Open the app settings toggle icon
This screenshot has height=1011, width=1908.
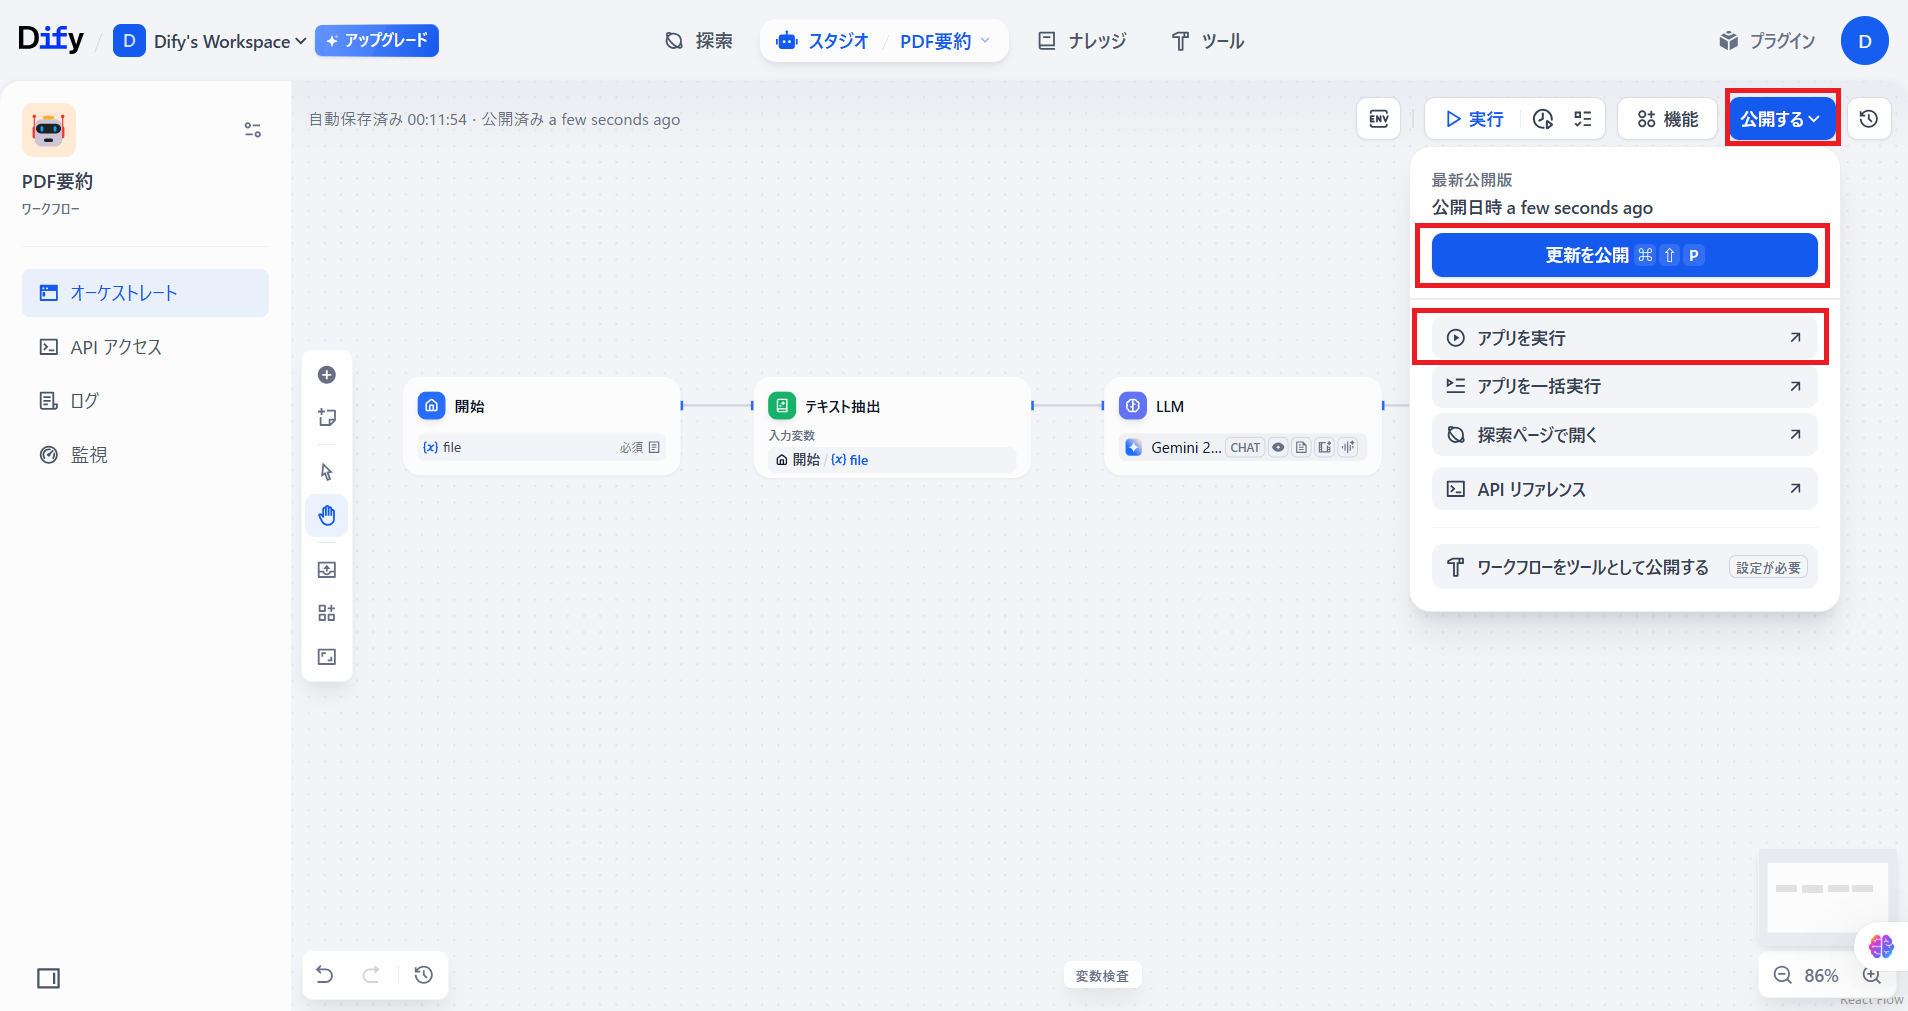[x=252, y=130]
